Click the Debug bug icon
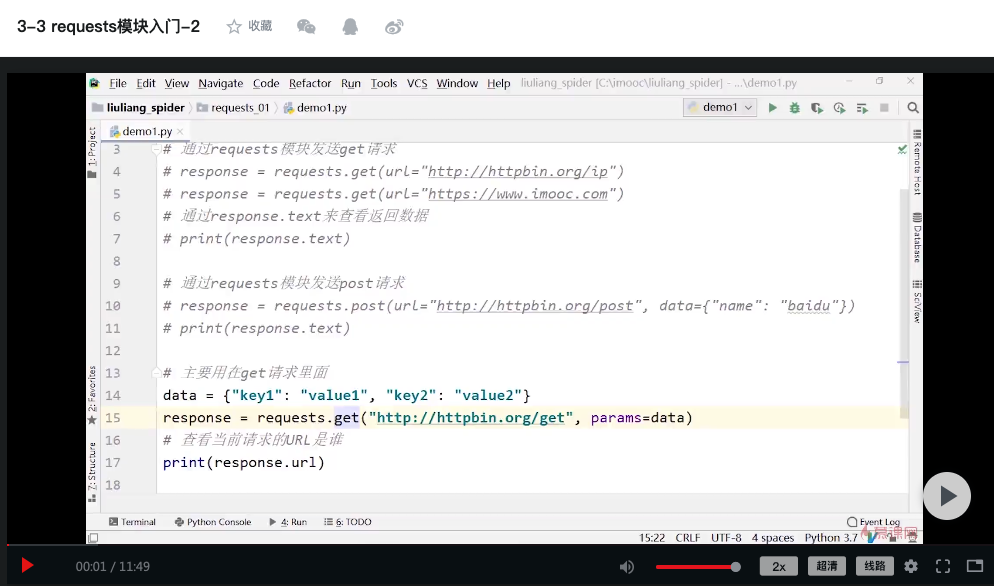The width and height of the screenshot is (994, 586). click(794, 108)
